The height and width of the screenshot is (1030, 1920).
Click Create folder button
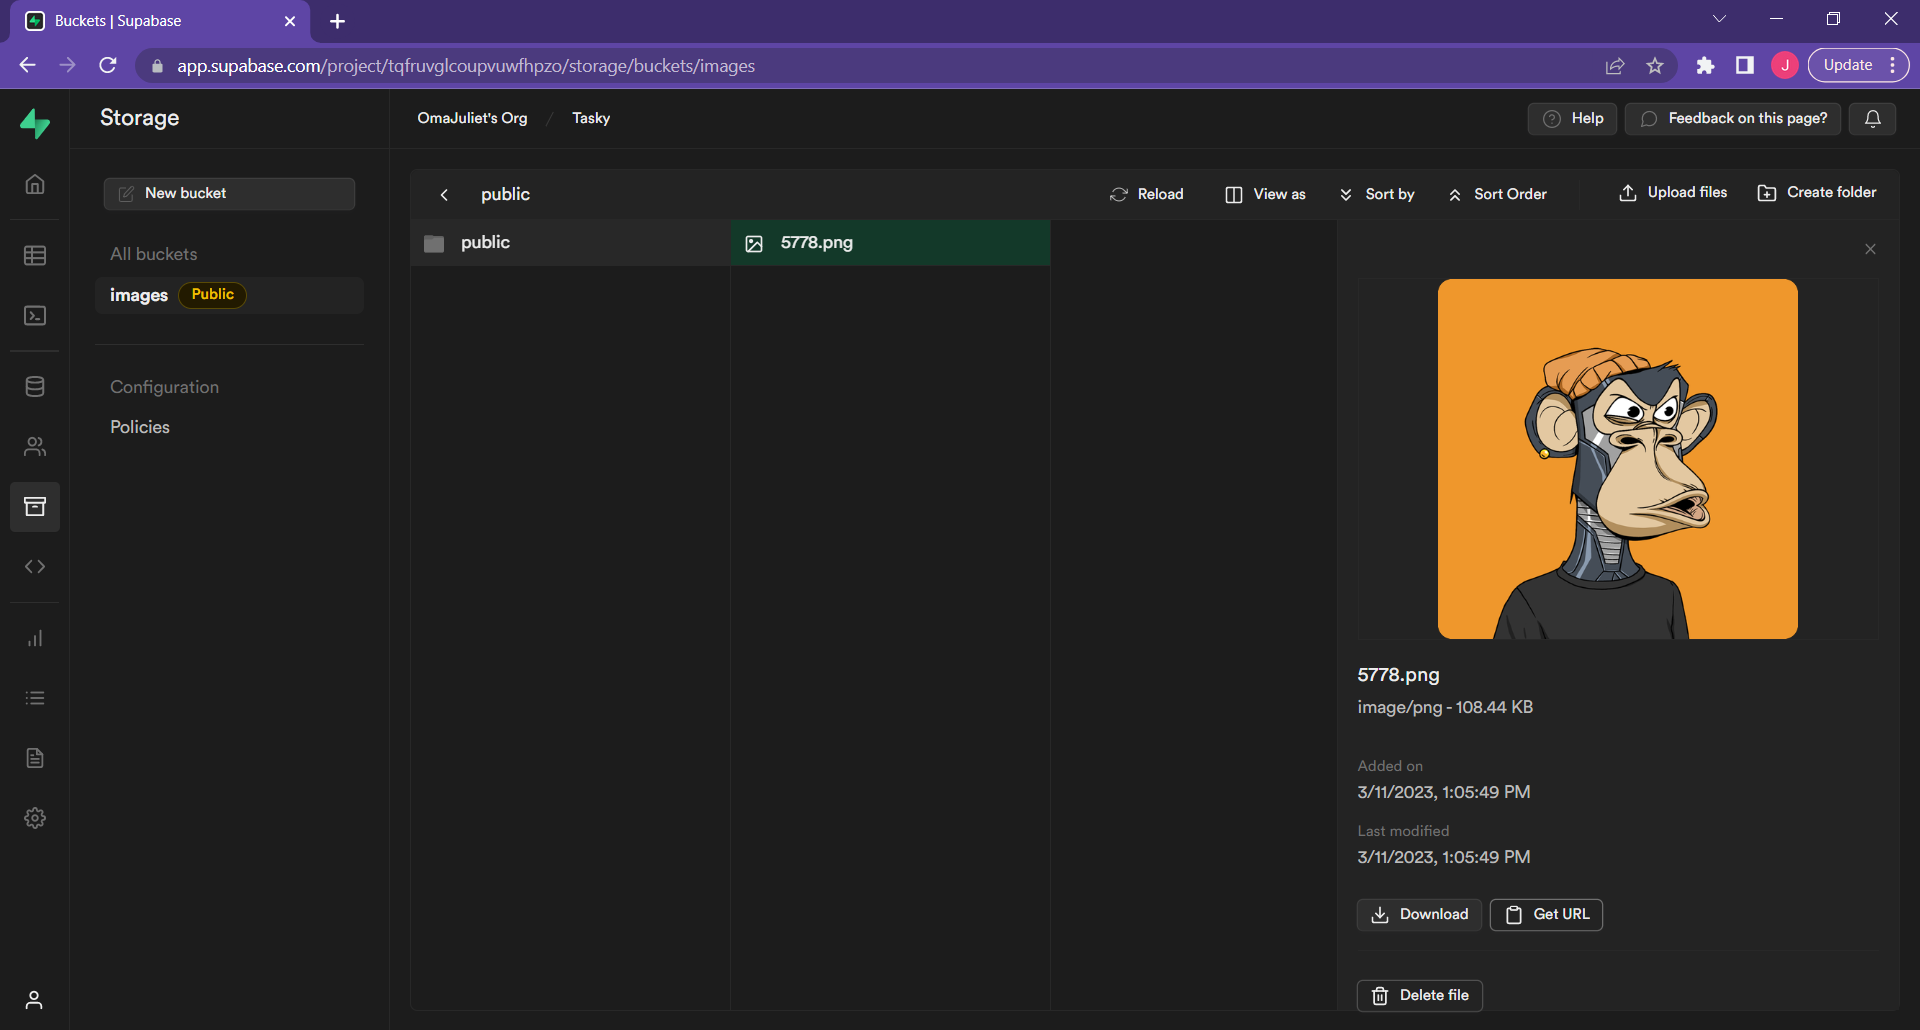click(1817, 192)
